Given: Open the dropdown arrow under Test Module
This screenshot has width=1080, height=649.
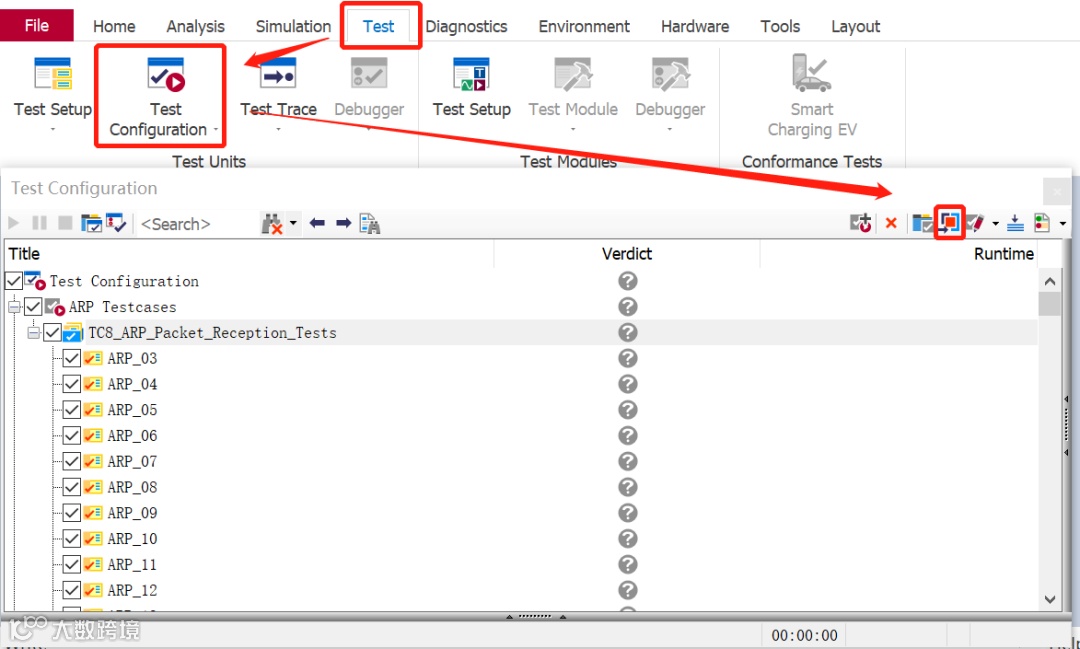Looking at the screenshot, I should (573, 129).
